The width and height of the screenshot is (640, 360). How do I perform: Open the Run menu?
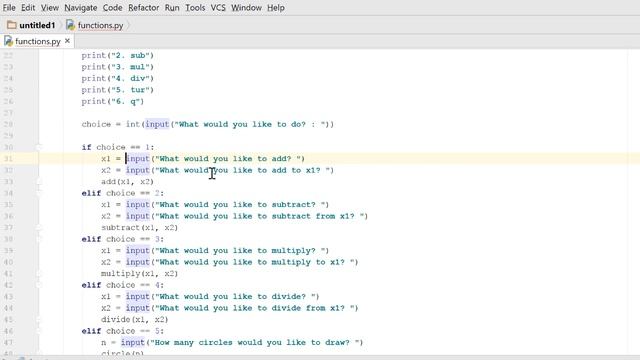[172, 8]
